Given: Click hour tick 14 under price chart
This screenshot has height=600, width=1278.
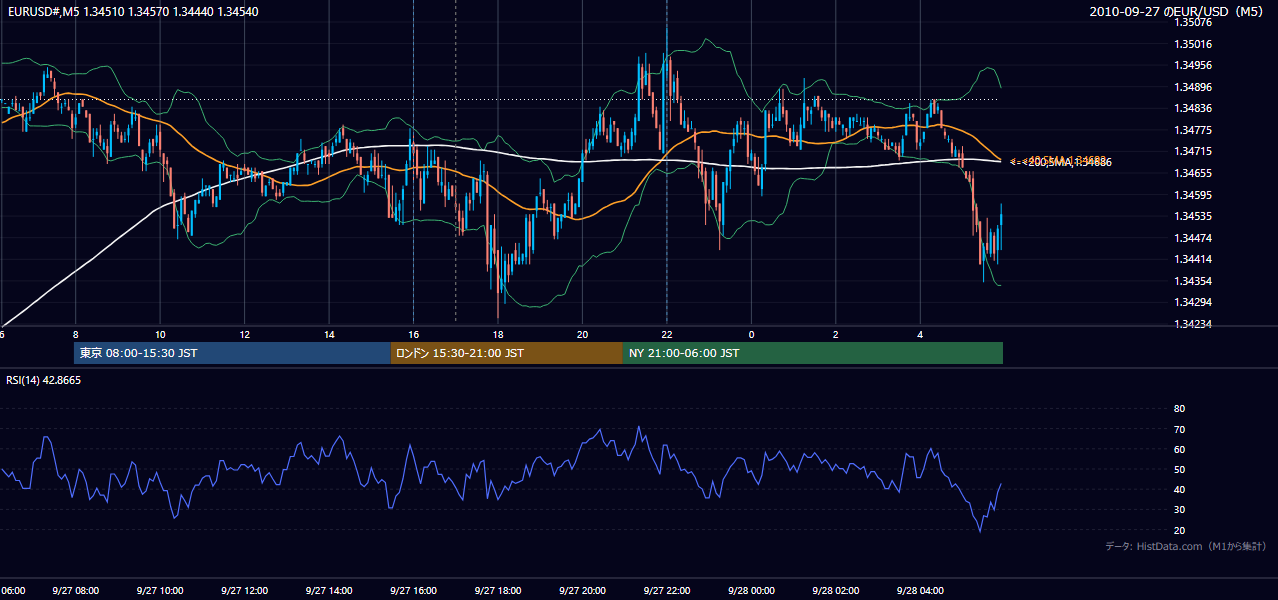Looking at the screenshot, I should coord(329,335).
